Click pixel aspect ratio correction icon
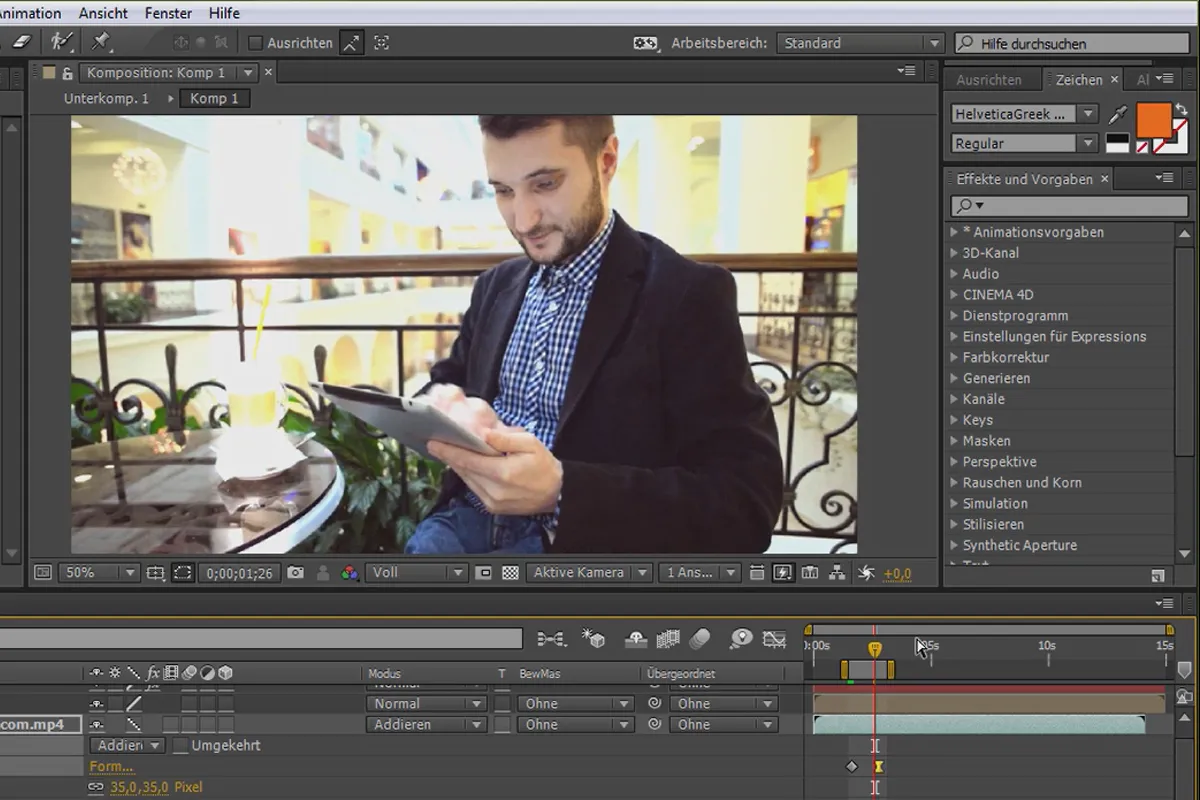This screenshot has height=800, width=1200. tap(757, 573)
